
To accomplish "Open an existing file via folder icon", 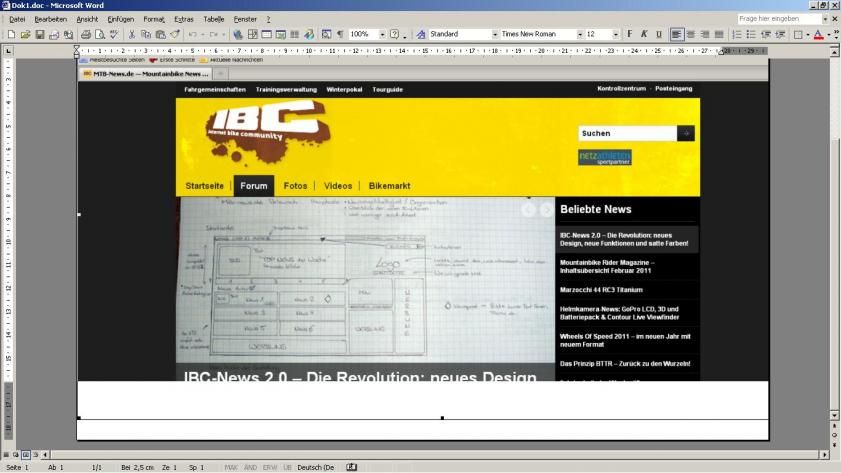I will pyautogui.click(x=25, y=34).
